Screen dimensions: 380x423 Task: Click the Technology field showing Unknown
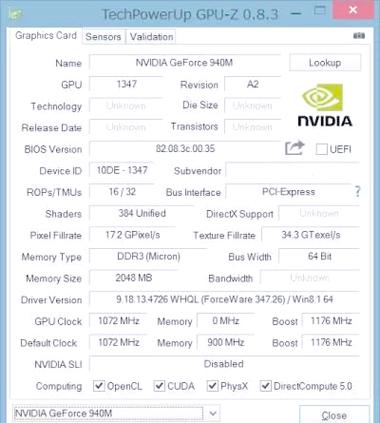click(x=126, y=106)
